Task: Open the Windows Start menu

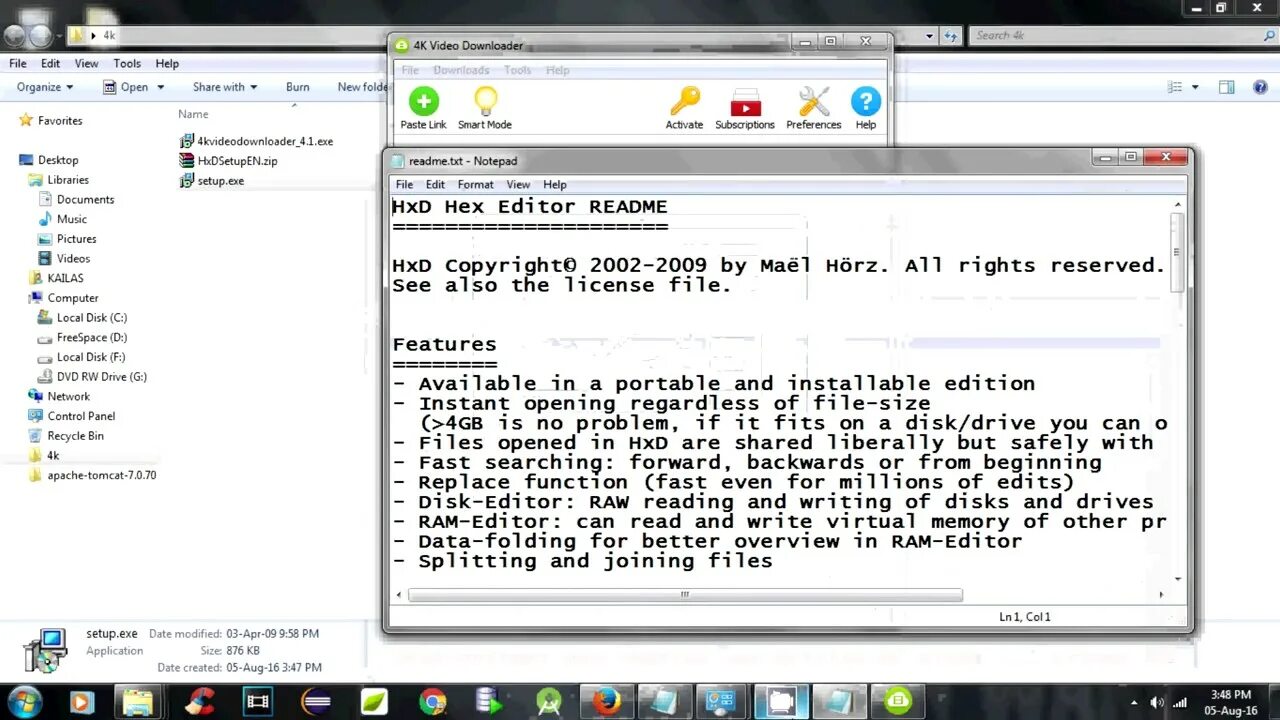Action: [24, 701]
